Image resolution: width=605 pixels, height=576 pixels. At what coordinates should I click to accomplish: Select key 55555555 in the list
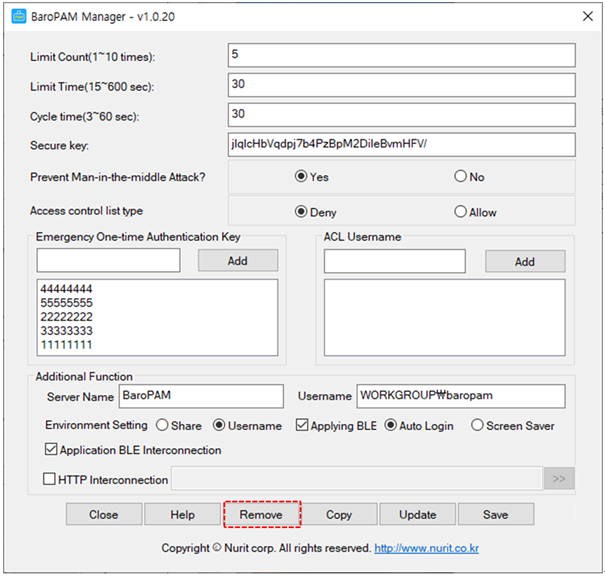[x=66, y=303]
